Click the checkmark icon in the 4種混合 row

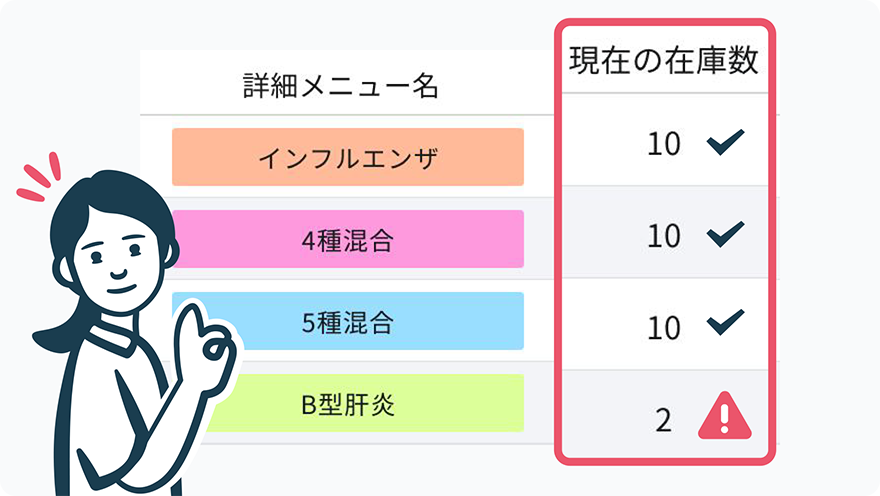point(725,234)
